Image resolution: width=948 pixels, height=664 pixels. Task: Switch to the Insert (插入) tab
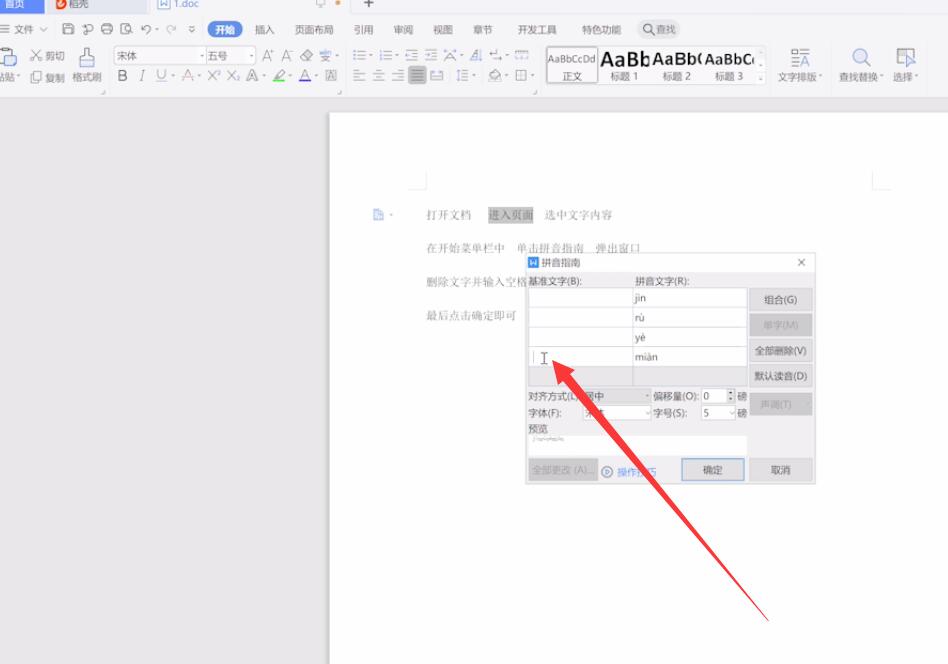point(264,30)
